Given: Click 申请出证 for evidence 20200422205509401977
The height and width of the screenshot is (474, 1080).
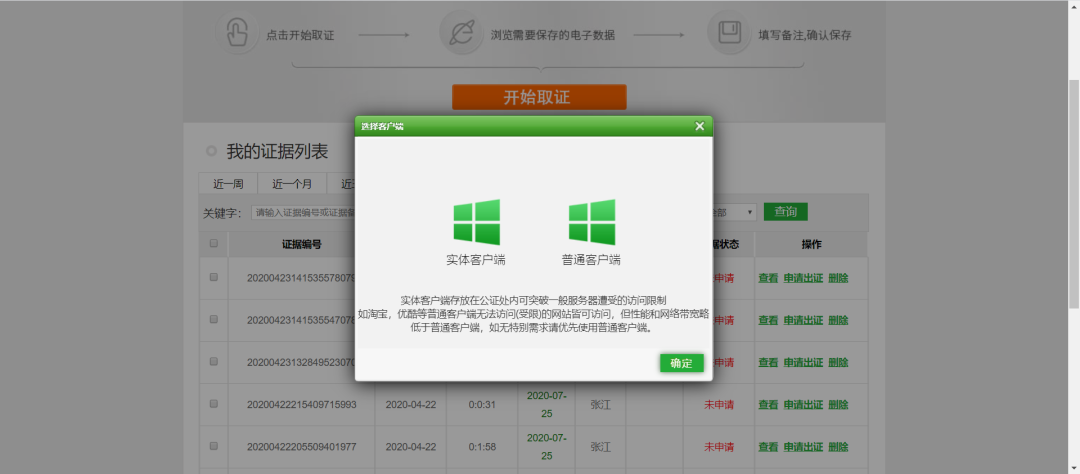Looking at the screenshot, I should click(x=803, y=447).
